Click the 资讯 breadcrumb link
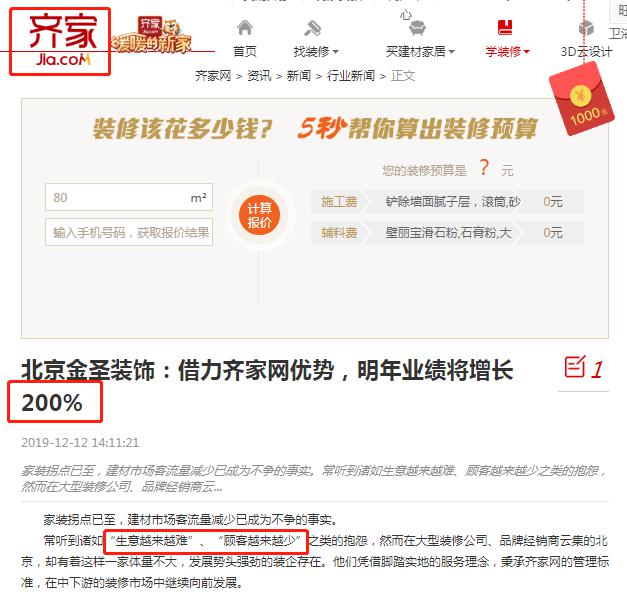The height and width of the screenshot is (598, 627). coord(259,76)
